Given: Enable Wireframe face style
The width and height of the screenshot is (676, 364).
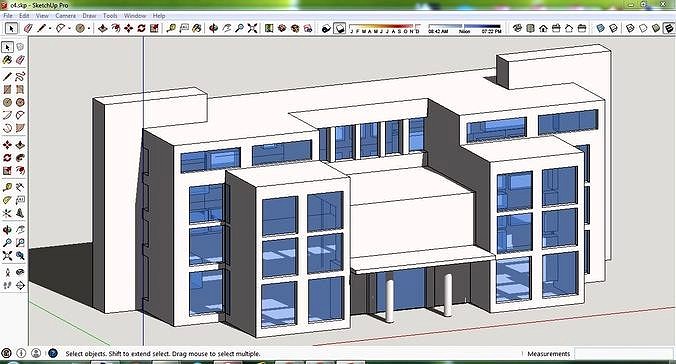Looking at the screenshot, I should [x=630, y=28].
